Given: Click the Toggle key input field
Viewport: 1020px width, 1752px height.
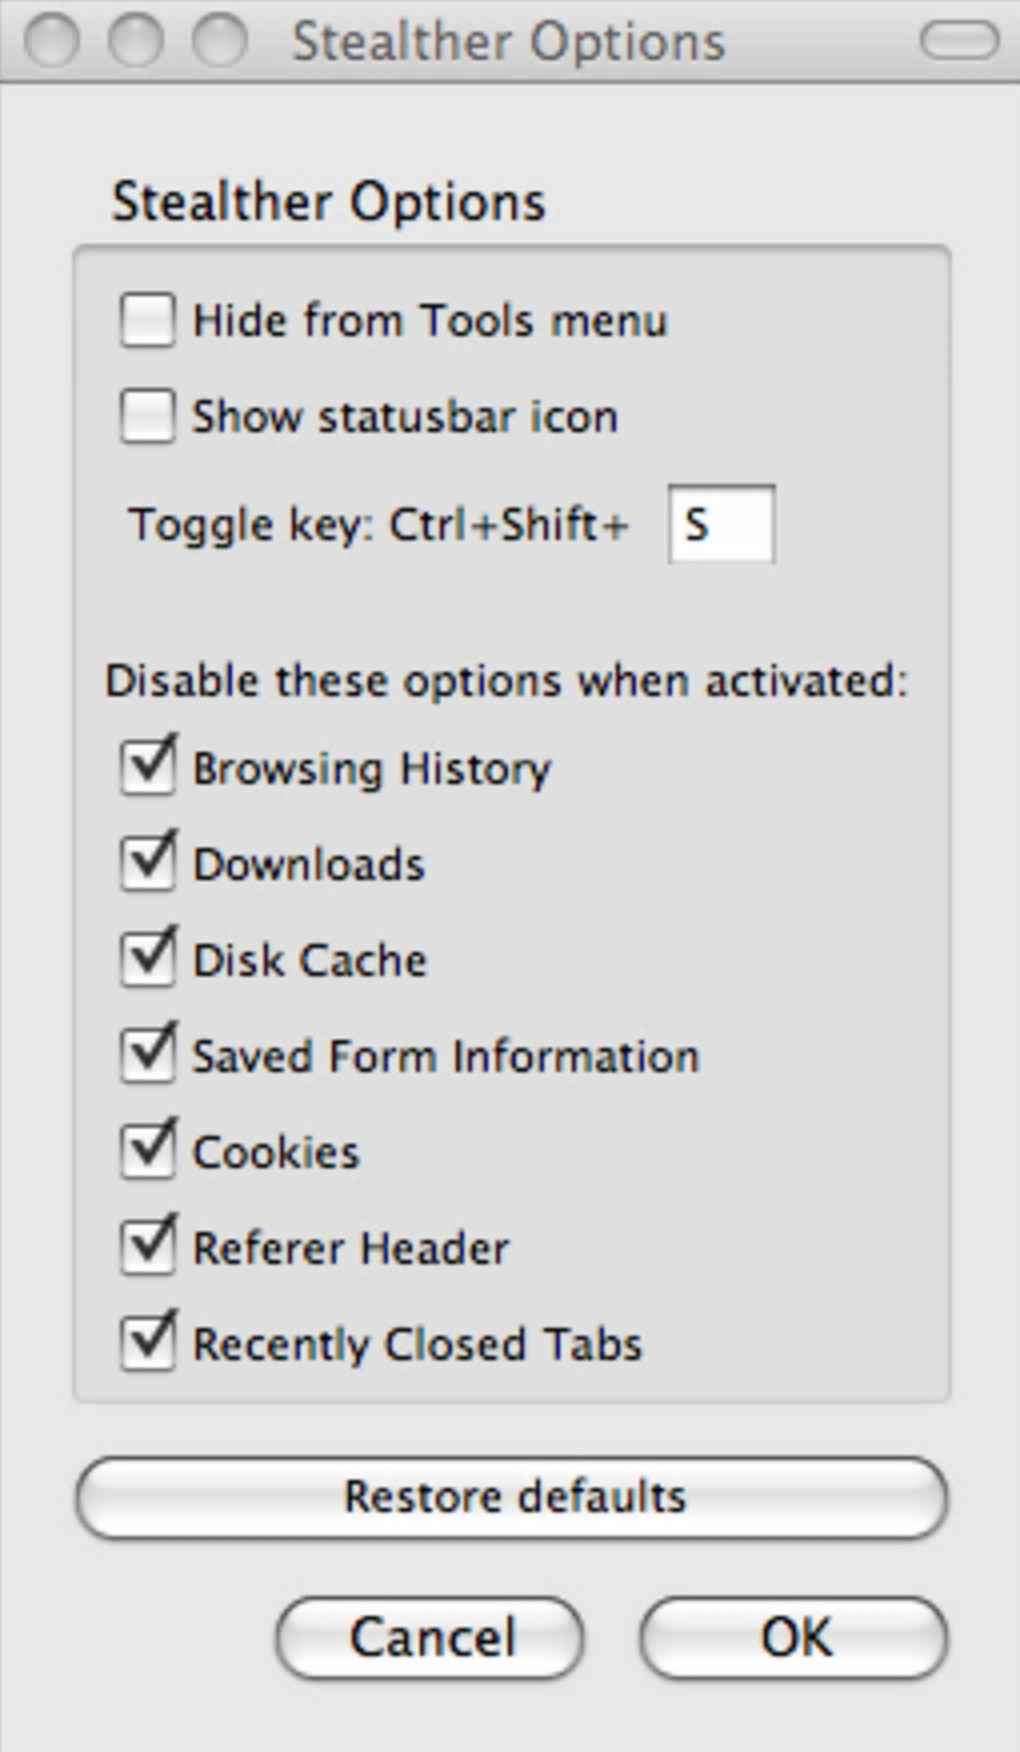Looking at the screenshot, I should tap(721, 524).
